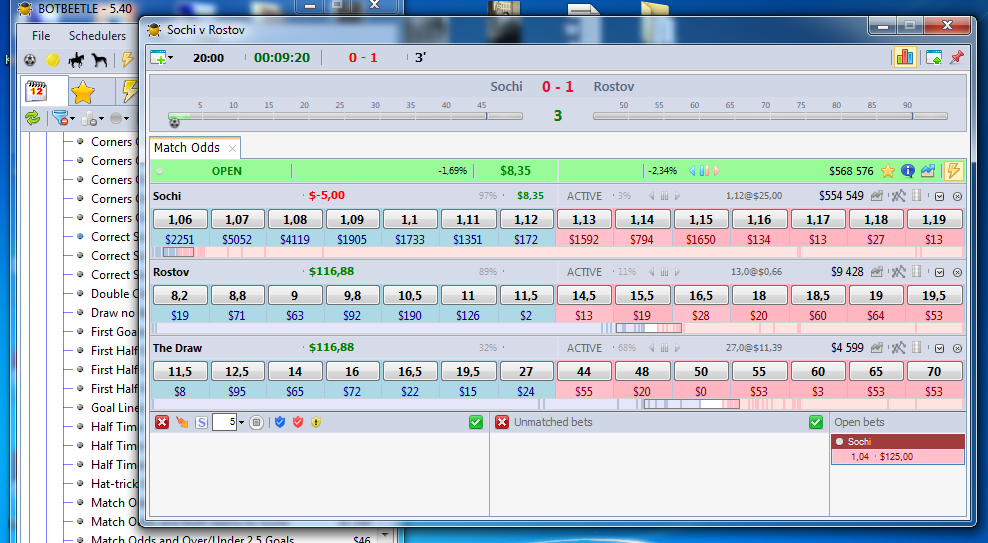Screen dimensions: 988x543
Task: Choose the horse racing icon
Action: [x=76, y=60]
